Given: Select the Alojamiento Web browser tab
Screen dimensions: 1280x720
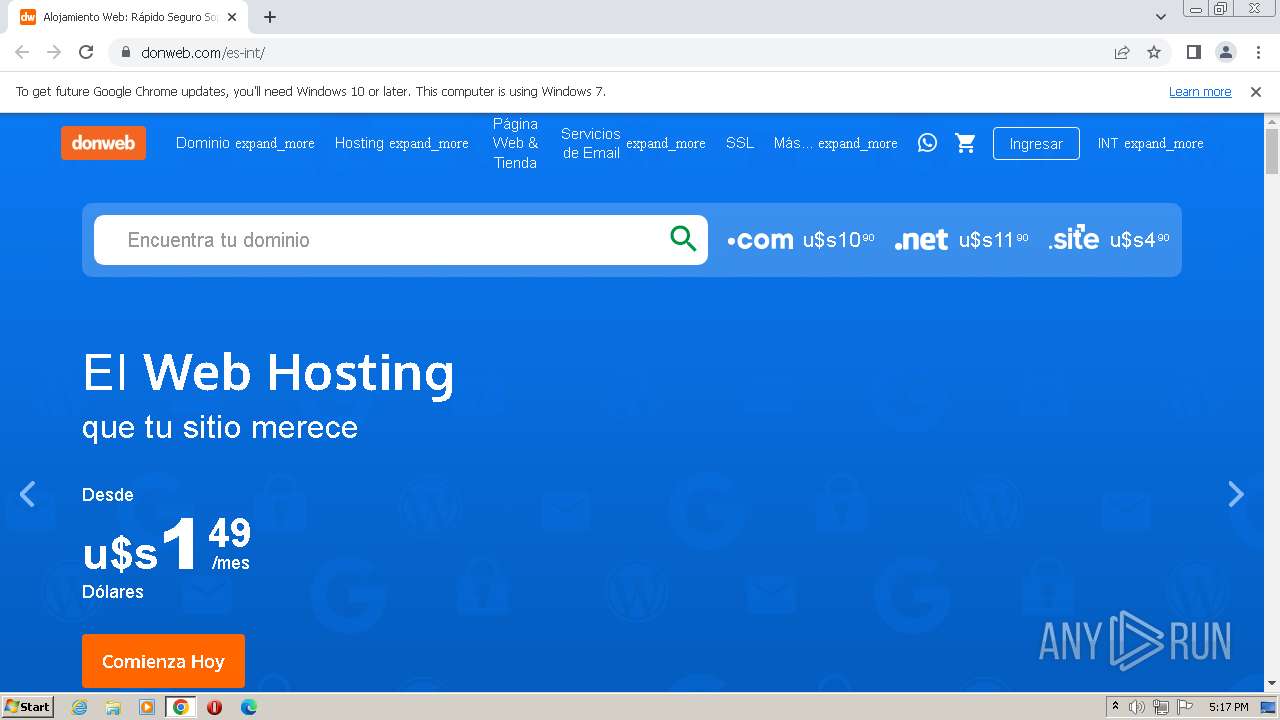Looking at the screenshot, I should [x=130, y=17].
